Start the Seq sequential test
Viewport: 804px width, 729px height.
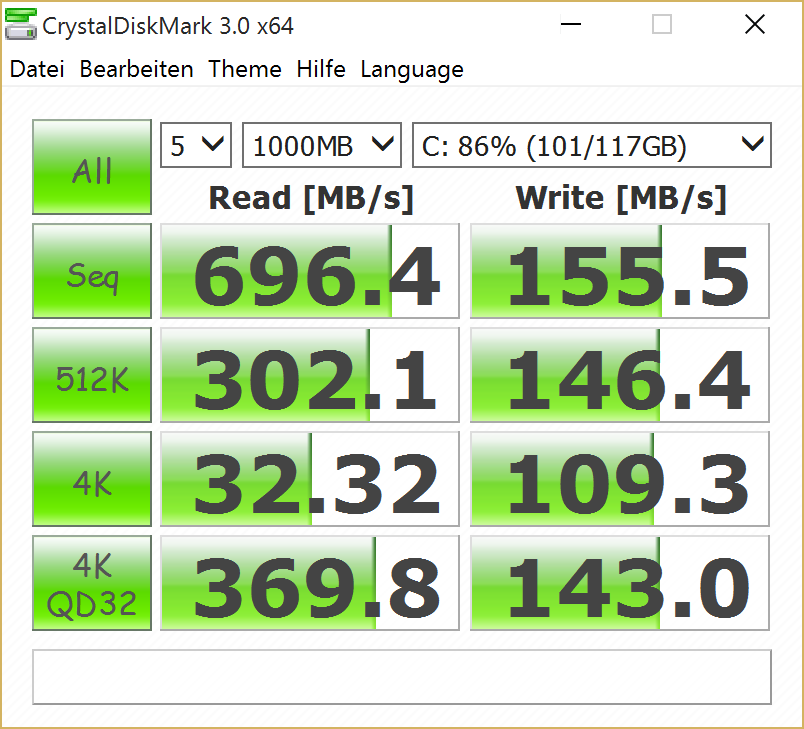click(x=92, y=271)
